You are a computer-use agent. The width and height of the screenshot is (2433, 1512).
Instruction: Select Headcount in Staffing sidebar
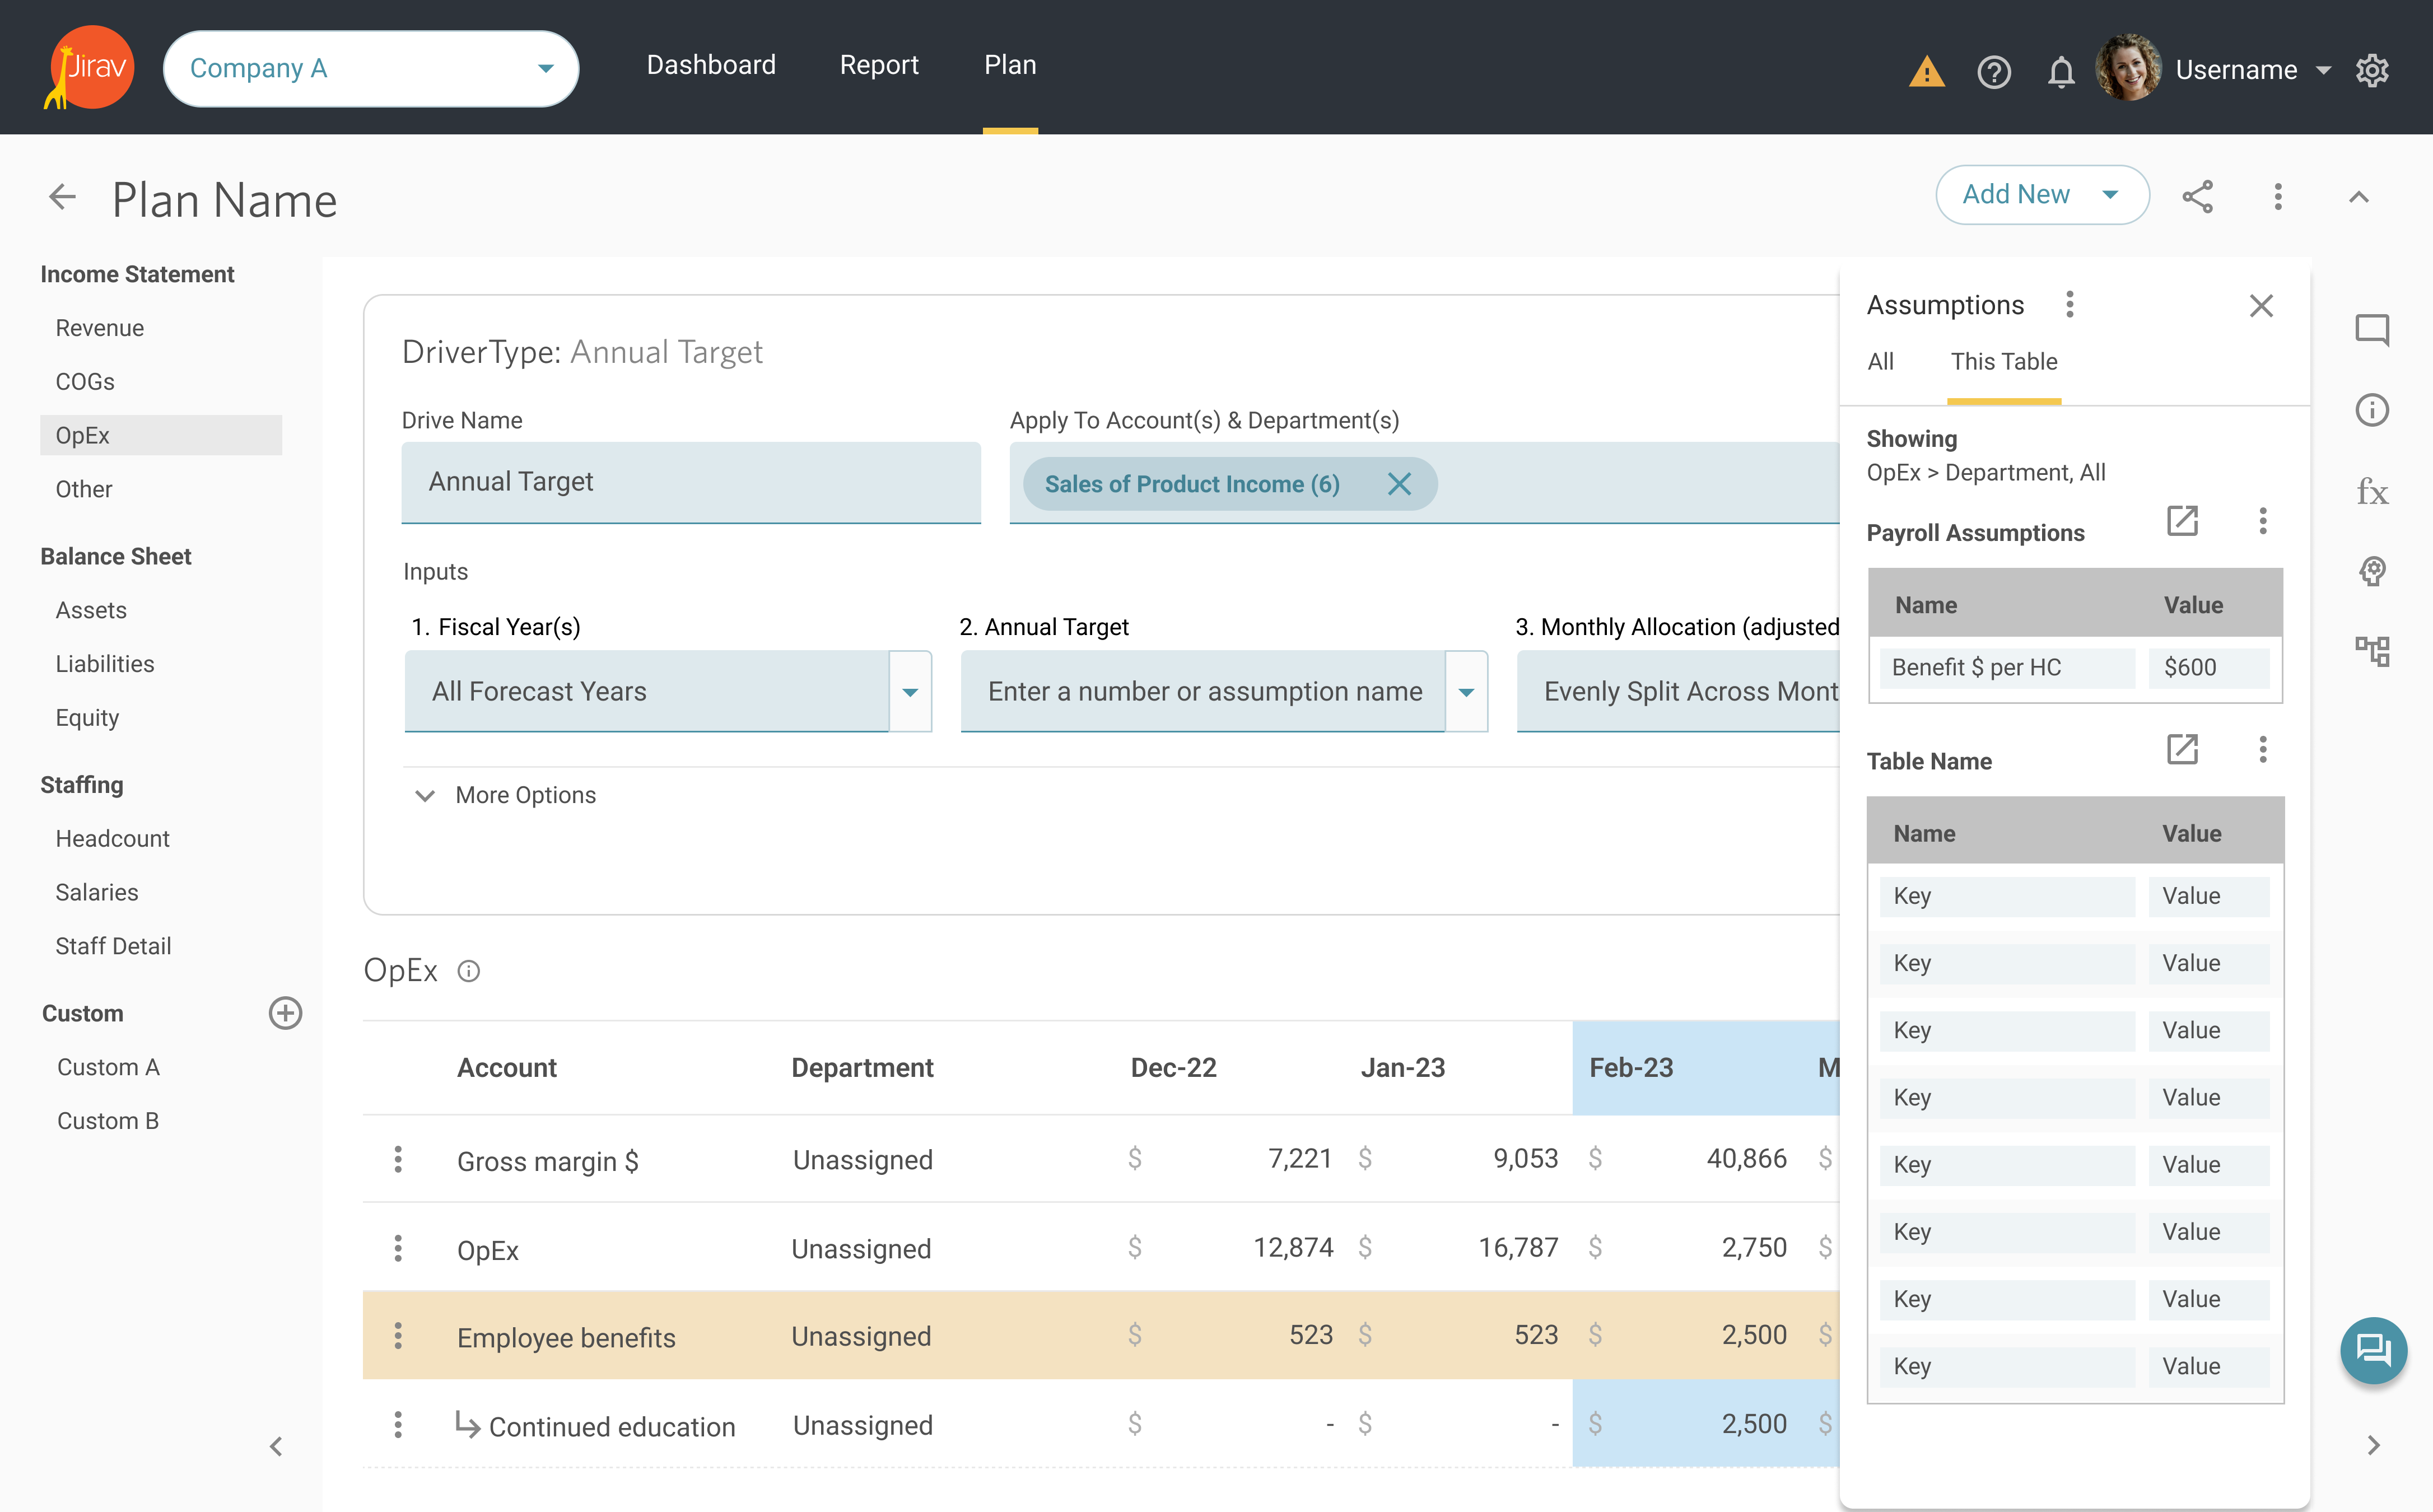(112, 838)
